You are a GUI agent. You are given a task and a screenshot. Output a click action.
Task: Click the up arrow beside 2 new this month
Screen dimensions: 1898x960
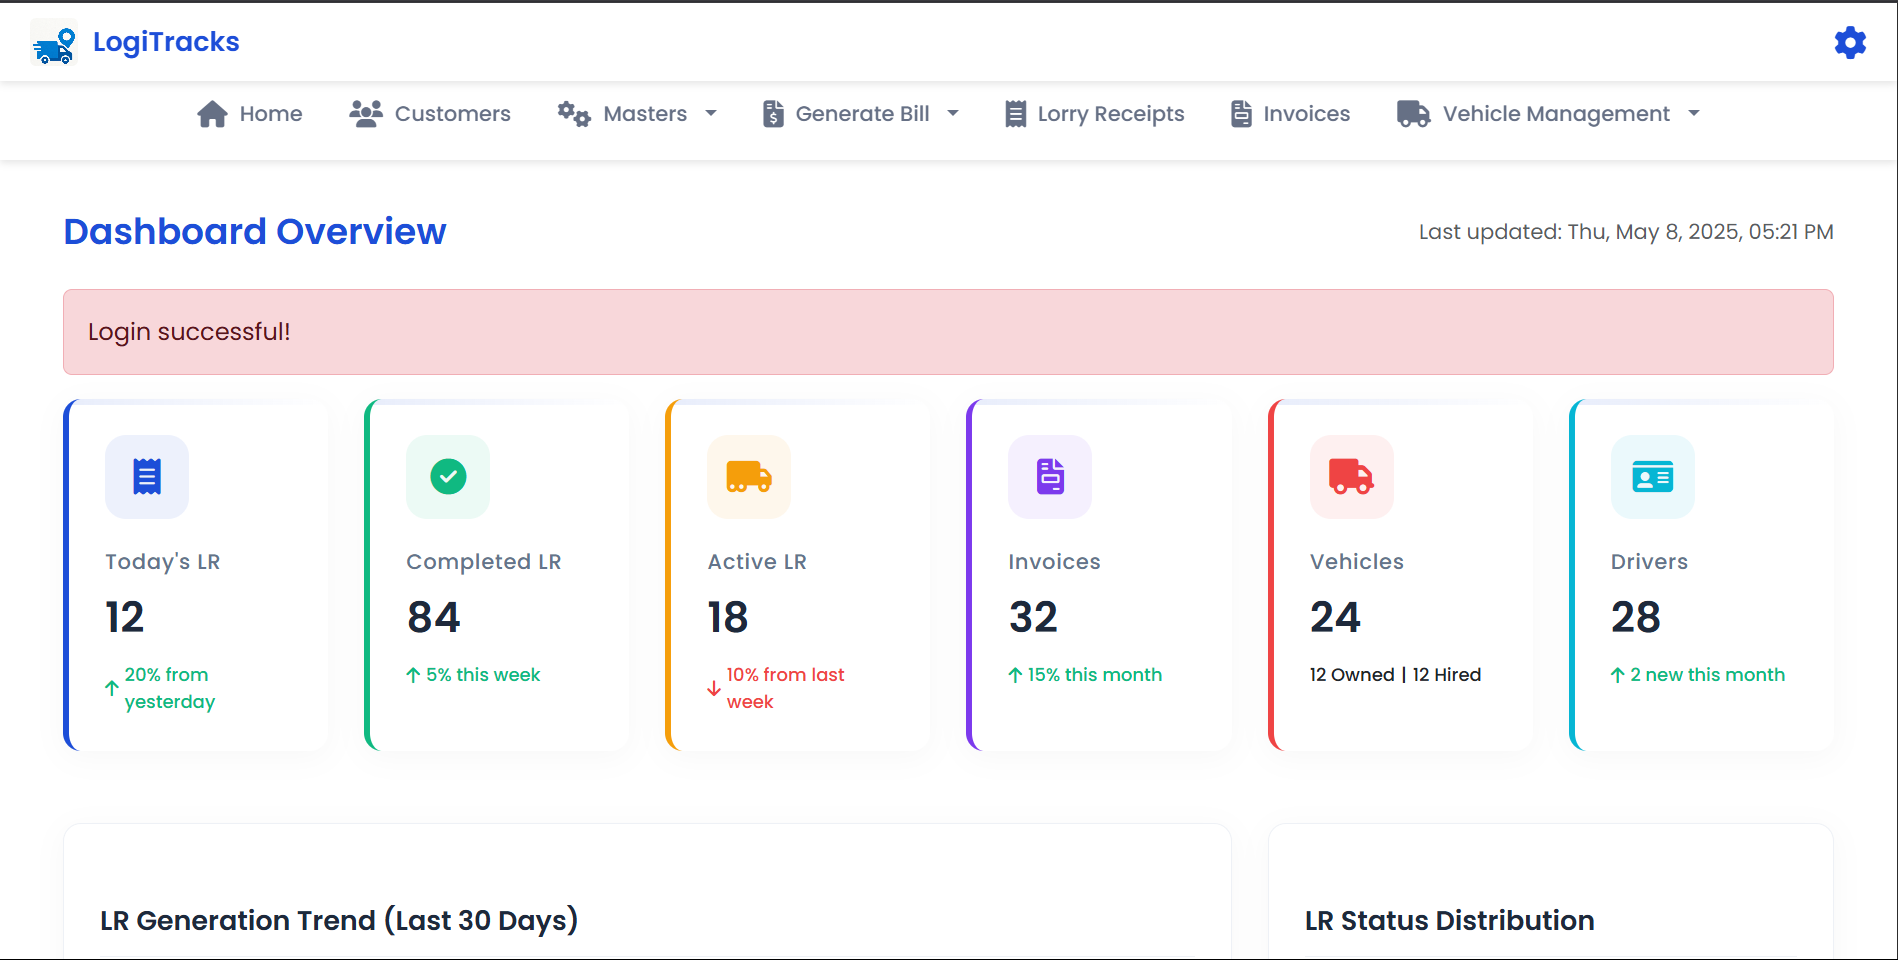[1618, 675]
